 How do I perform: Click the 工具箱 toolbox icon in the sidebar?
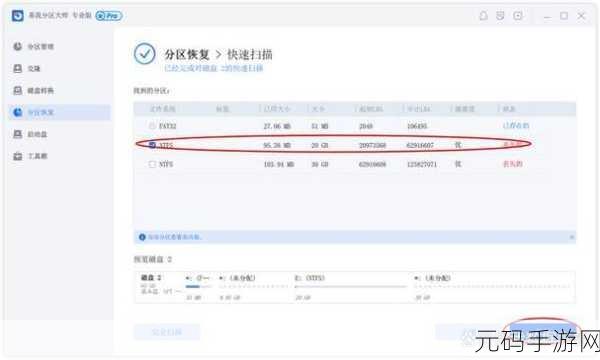(x=18, y=156)
